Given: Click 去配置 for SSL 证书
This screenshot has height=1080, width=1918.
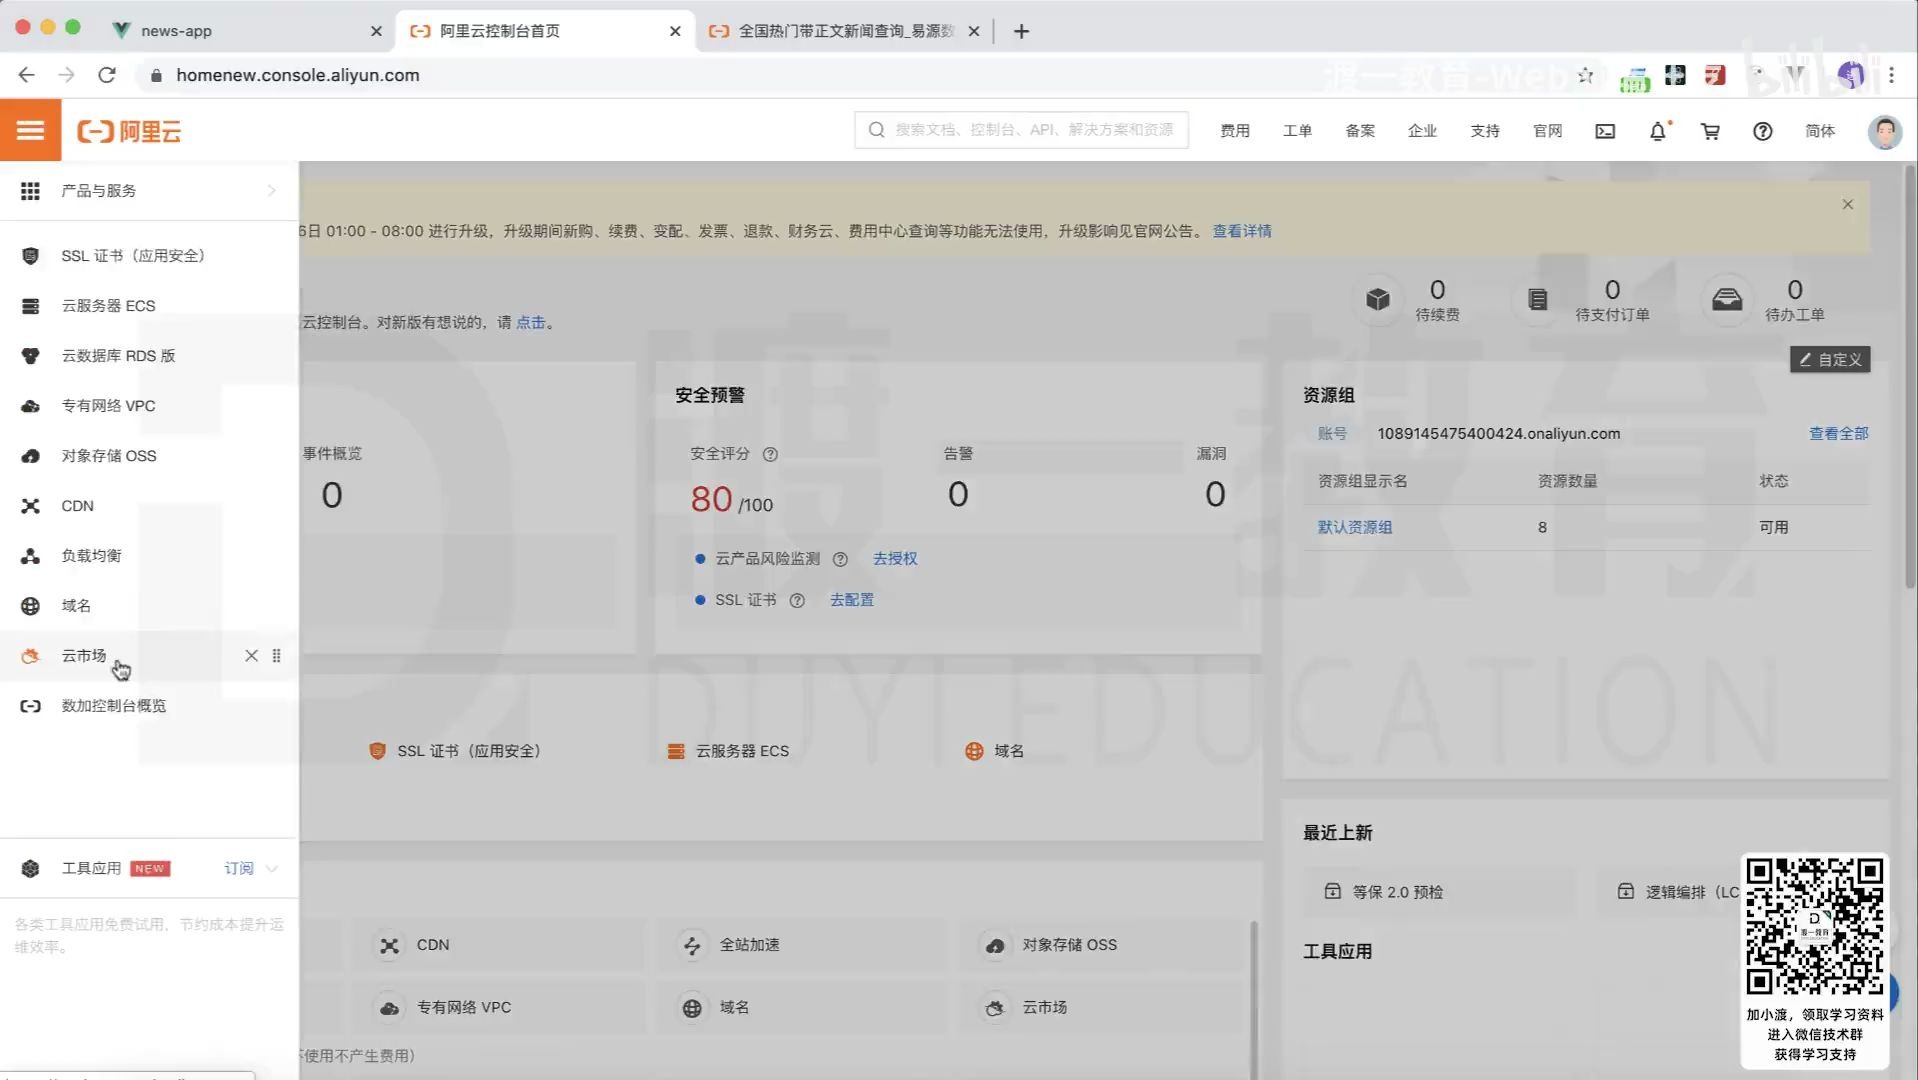Looking at the screenshot, I should 852,600.
